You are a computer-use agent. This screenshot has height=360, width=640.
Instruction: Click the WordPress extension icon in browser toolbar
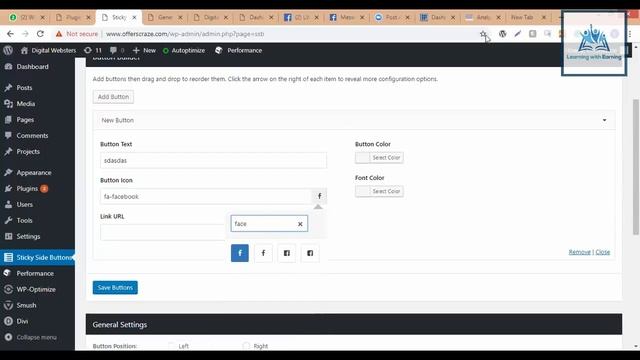(x=502, y=34)
